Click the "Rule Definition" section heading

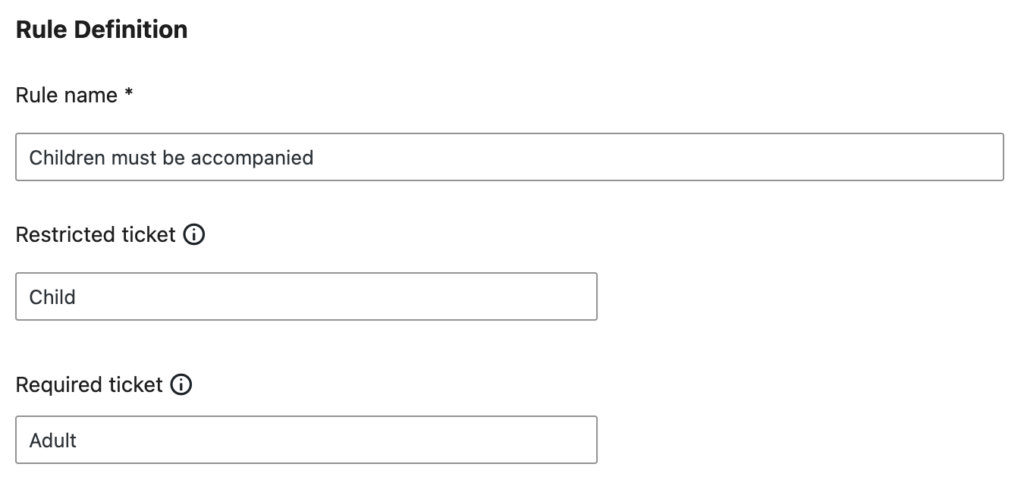101,30
